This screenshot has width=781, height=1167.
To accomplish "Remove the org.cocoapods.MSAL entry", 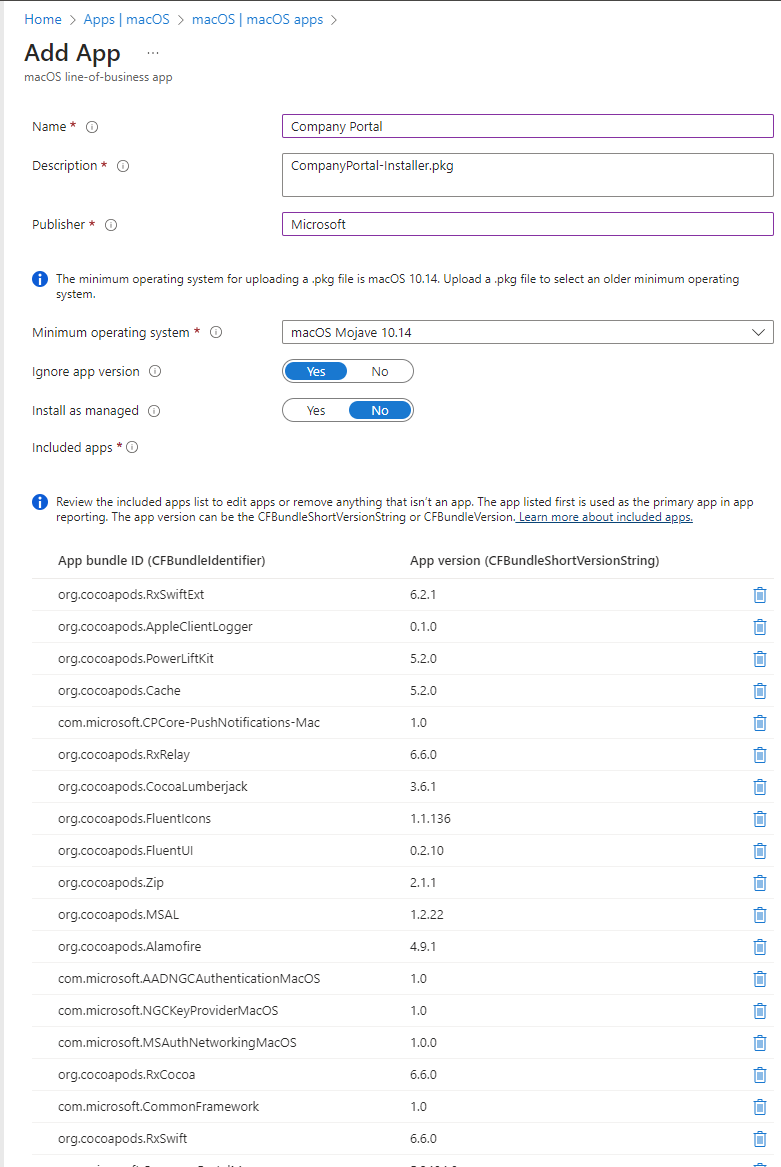I will pos(759,915).
